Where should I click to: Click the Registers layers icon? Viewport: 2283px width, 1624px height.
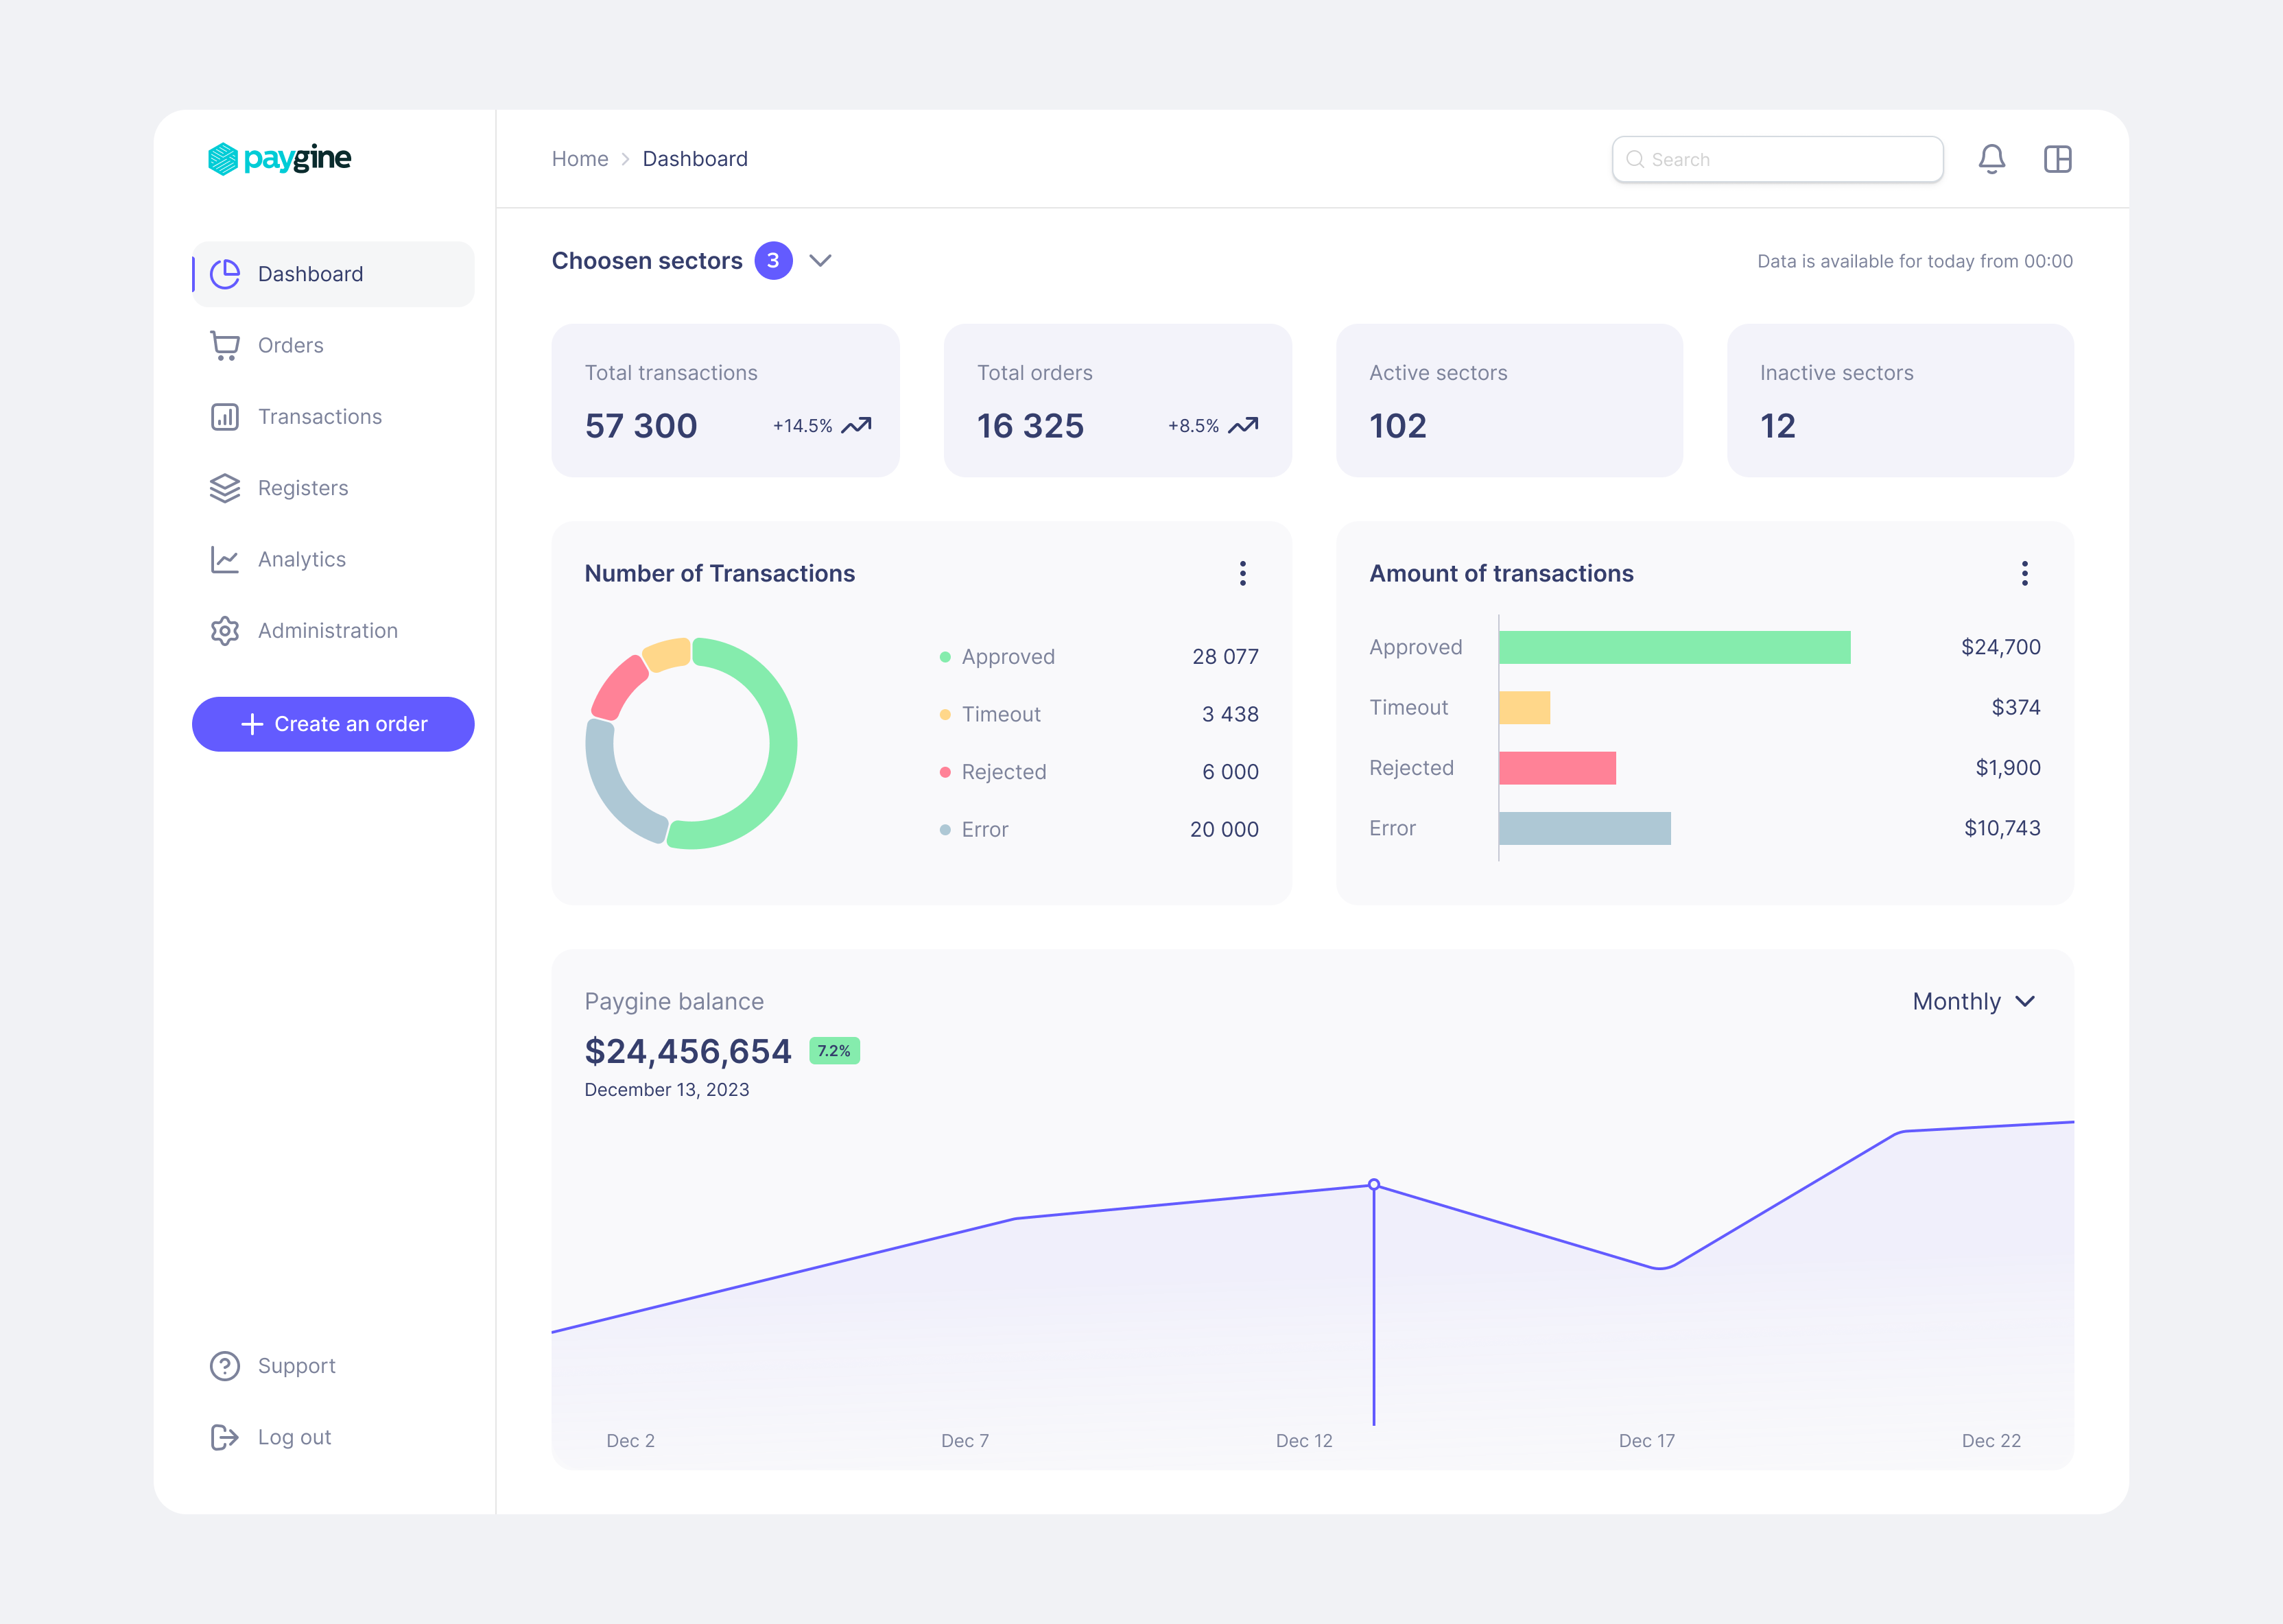click(224, 488)
